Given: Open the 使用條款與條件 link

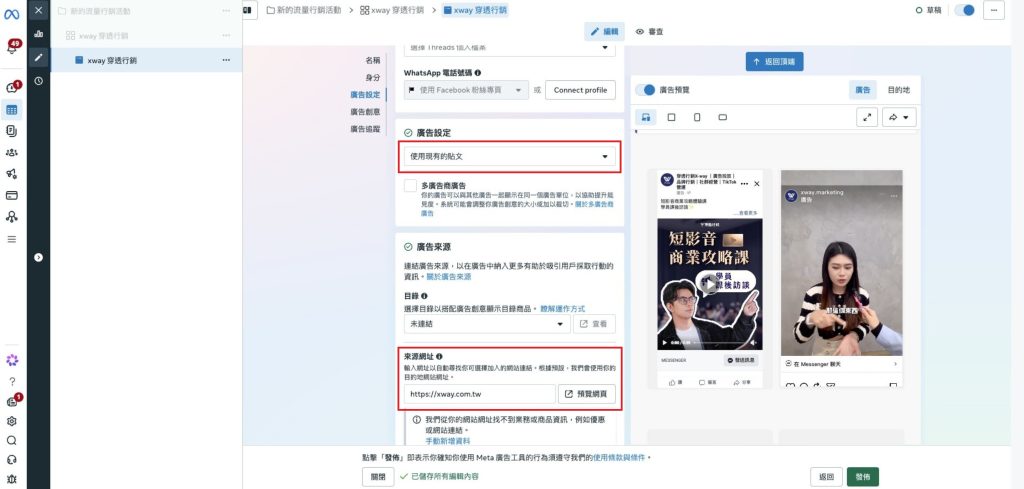Looking at the screenshot, I should (x=619, y=458).
